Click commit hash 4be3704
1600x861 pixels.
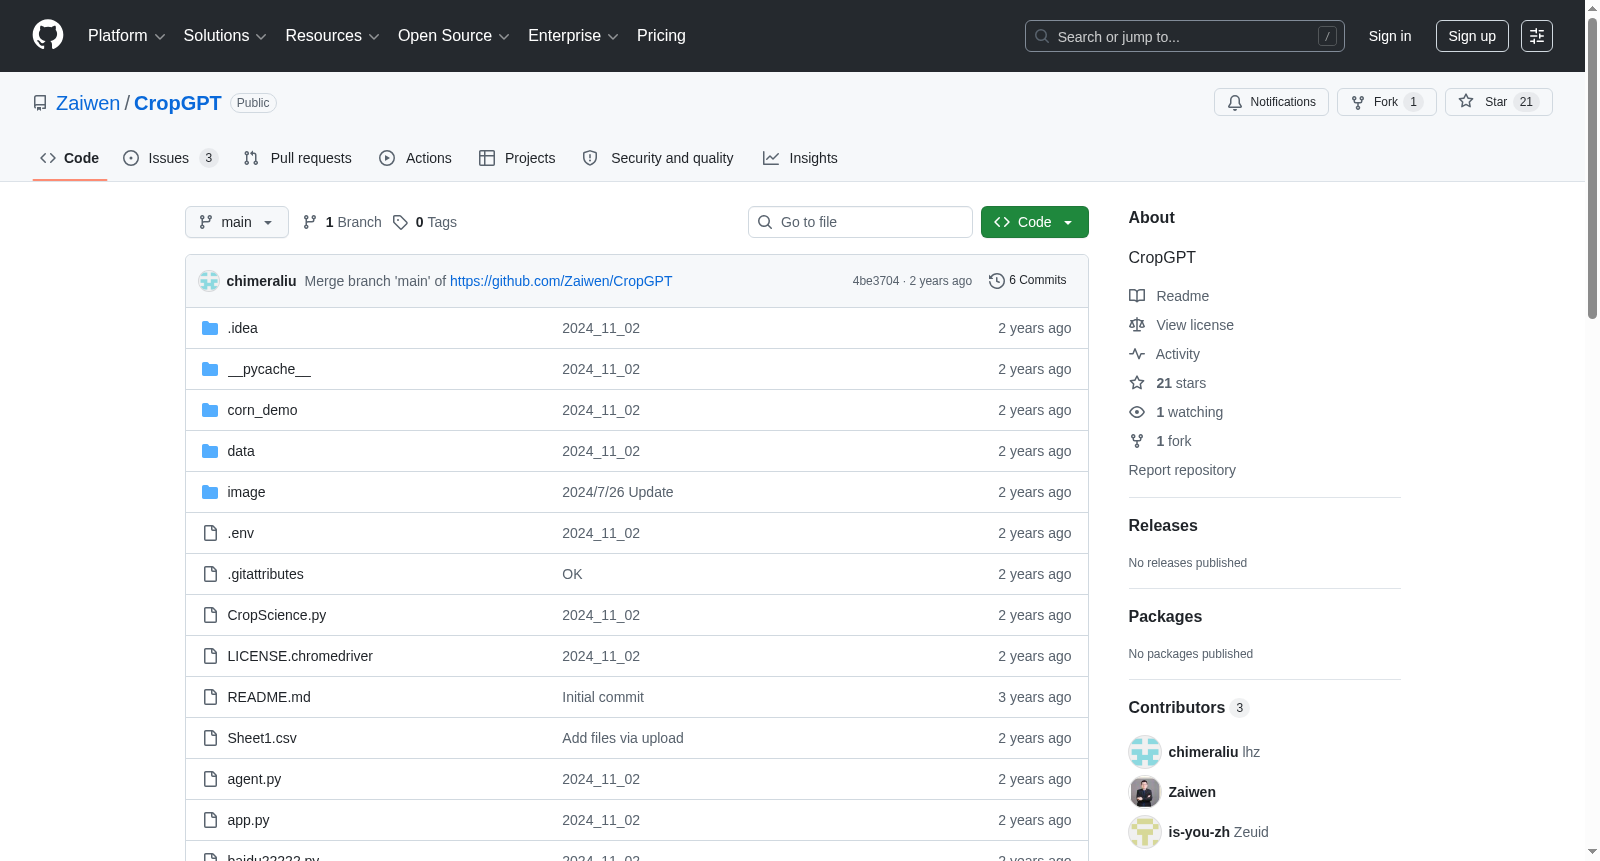point(876,281)
